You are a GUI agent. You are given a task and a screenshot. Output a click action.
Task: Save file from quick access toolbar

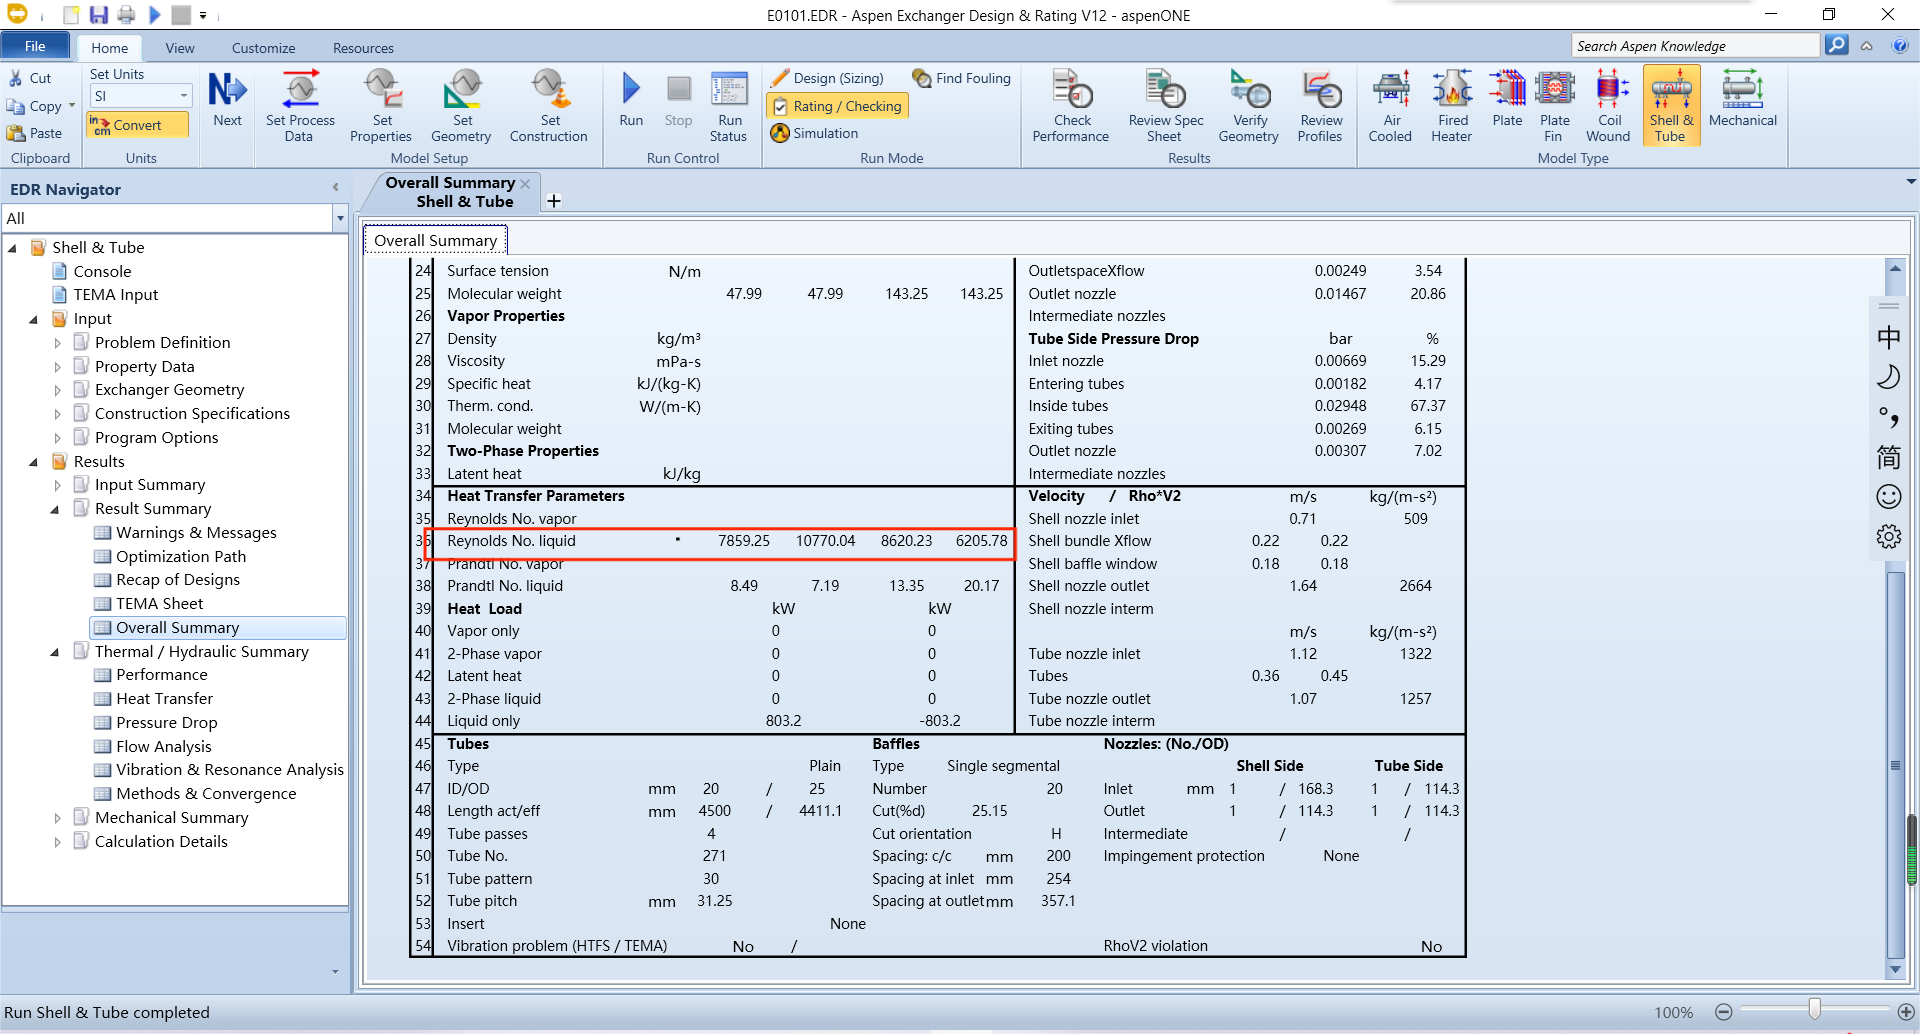(x=98, y=15)
